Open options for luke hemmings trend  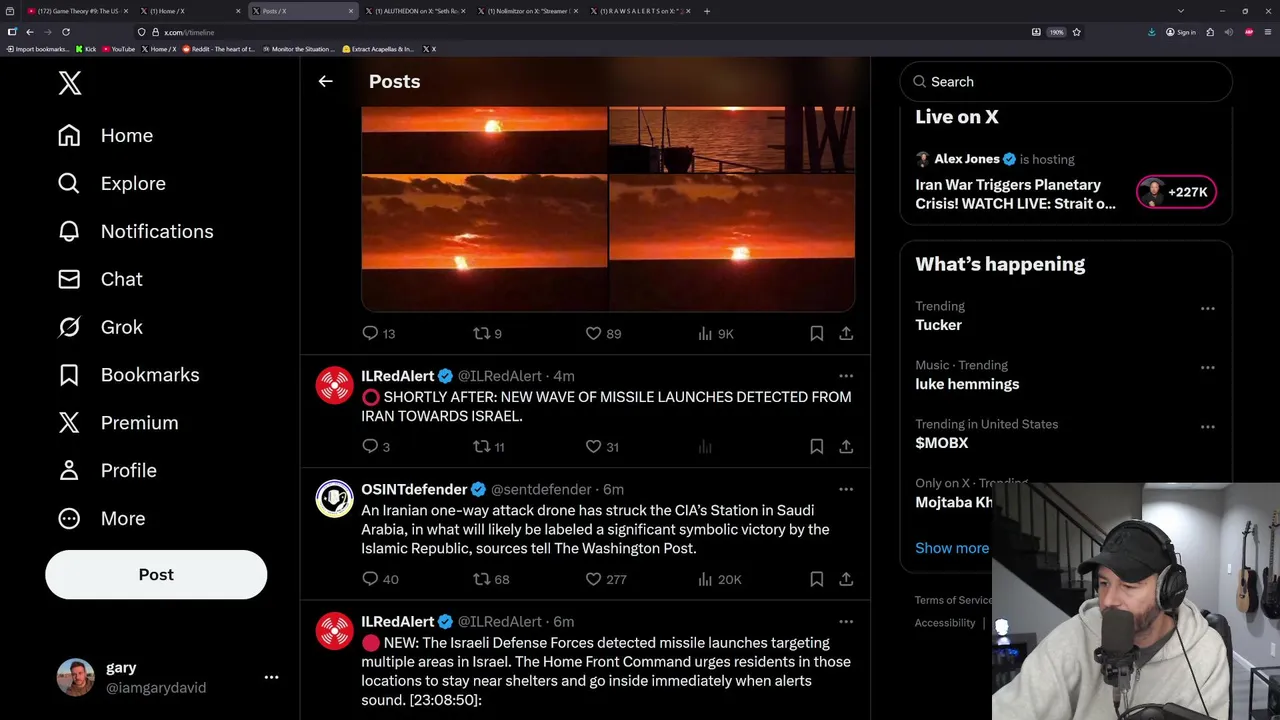coord(1208,367)
